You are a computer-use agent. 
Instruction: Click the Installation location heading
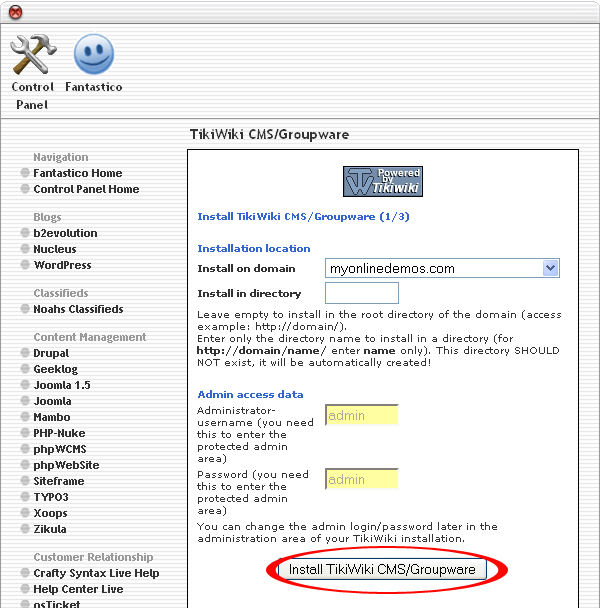(x=254, y=248)
